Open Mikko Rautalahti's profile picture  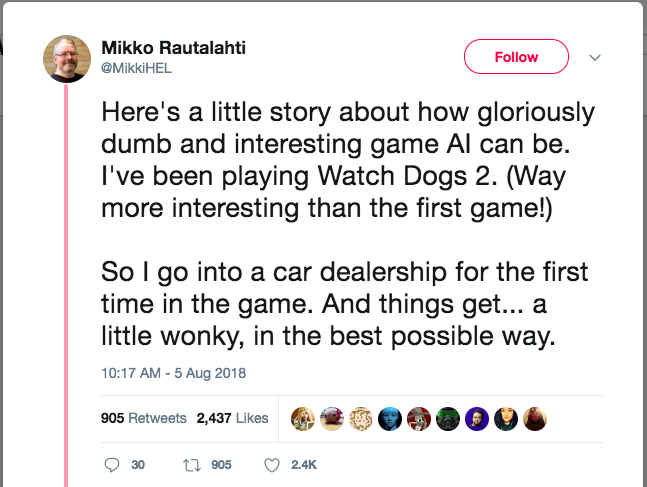[x=68, y=59]
